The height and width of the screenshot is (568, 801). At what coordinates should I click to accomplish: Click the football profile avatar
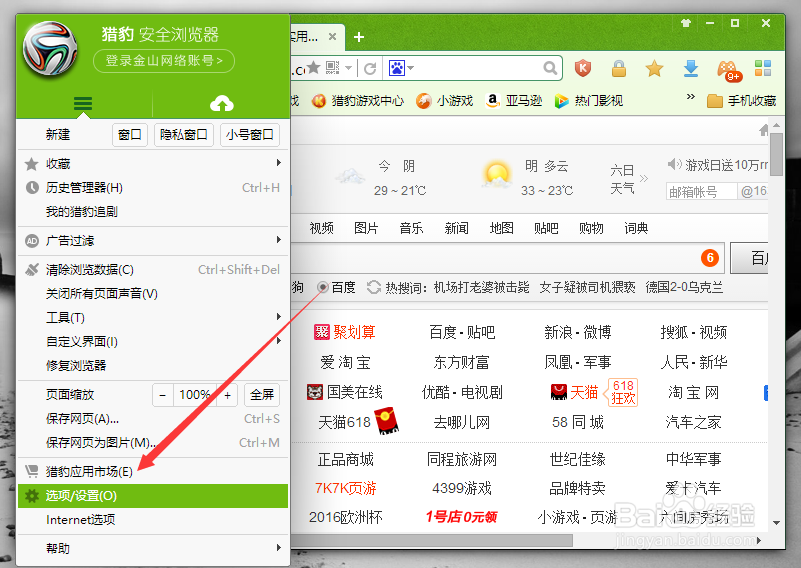(x=50, y=49)
